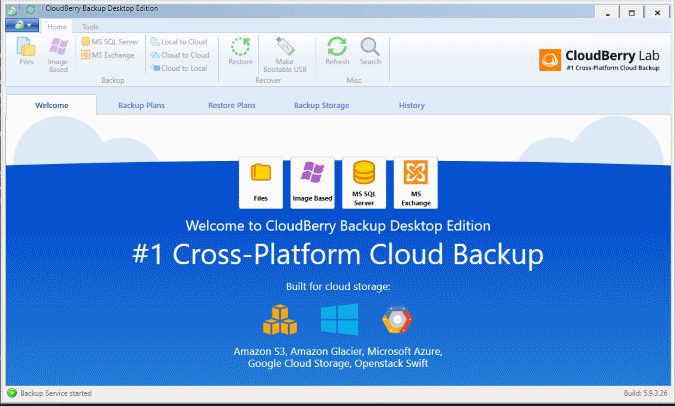The height and width of the screenshot is (406, 675).
Task: Open the Backup Plans tab
Action: click(x=141, y=105)
